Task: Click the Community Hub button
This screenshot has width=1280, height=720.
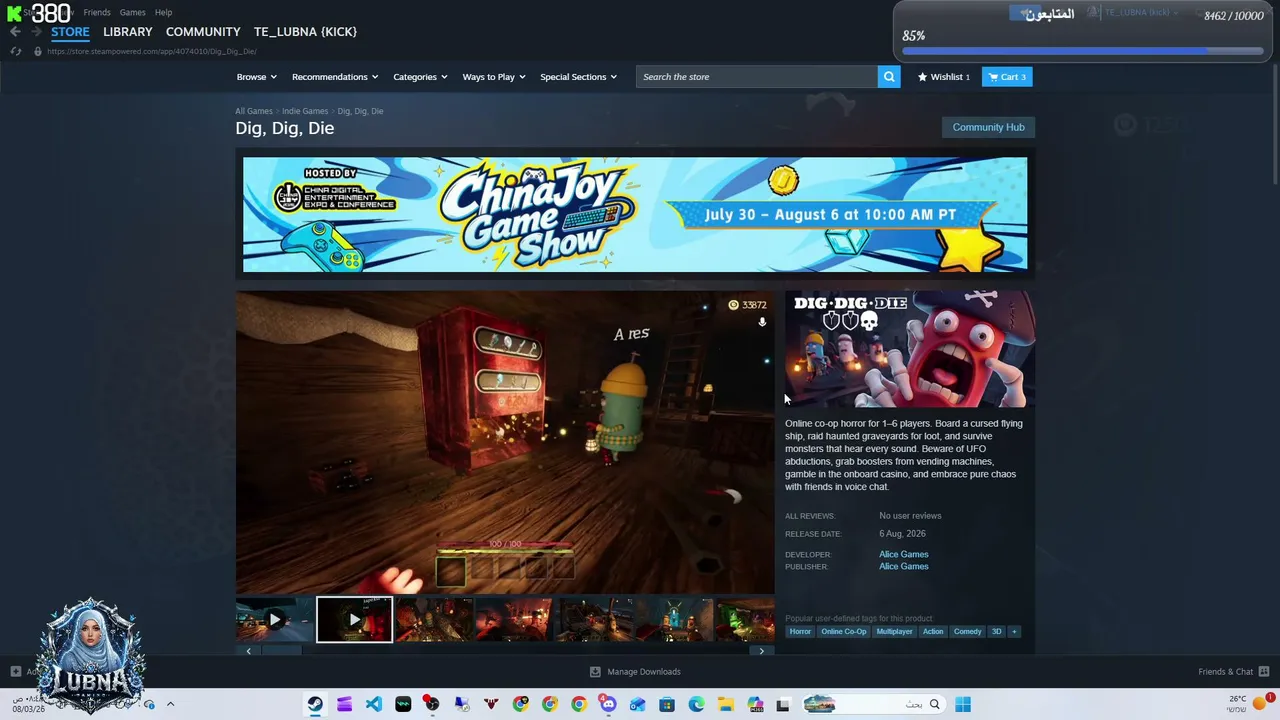Action: point(988,127)
